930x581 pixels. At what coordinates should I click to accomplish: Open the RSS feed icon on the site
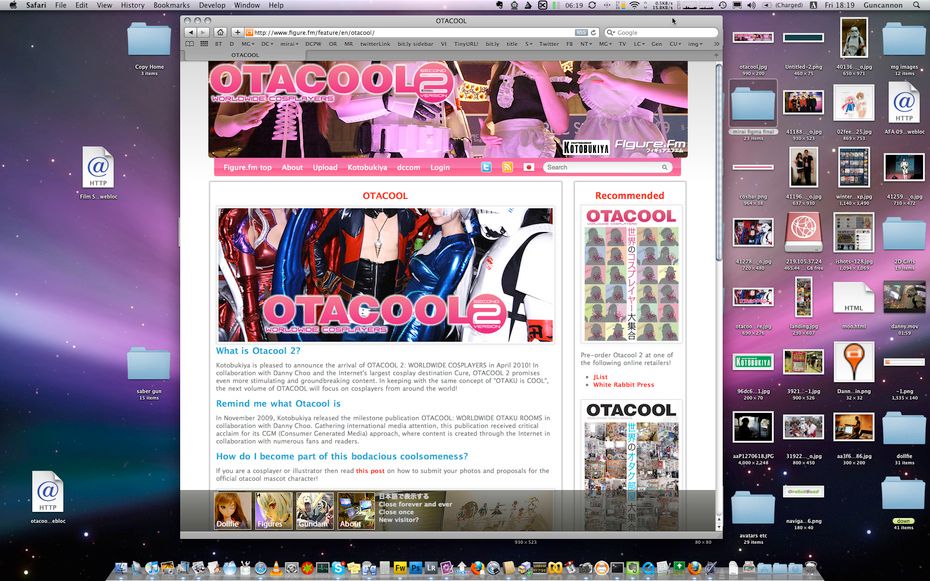507,167
